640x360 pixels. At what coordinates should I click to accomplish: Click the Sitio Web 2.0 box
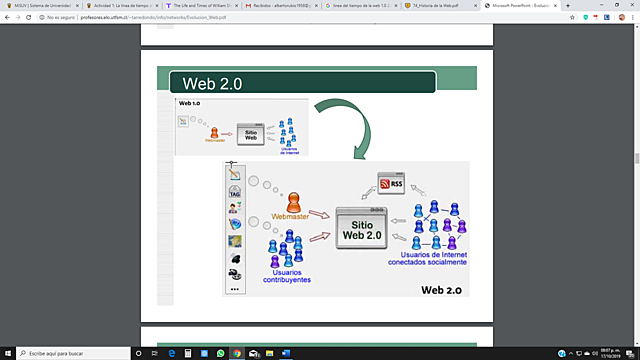362,228
